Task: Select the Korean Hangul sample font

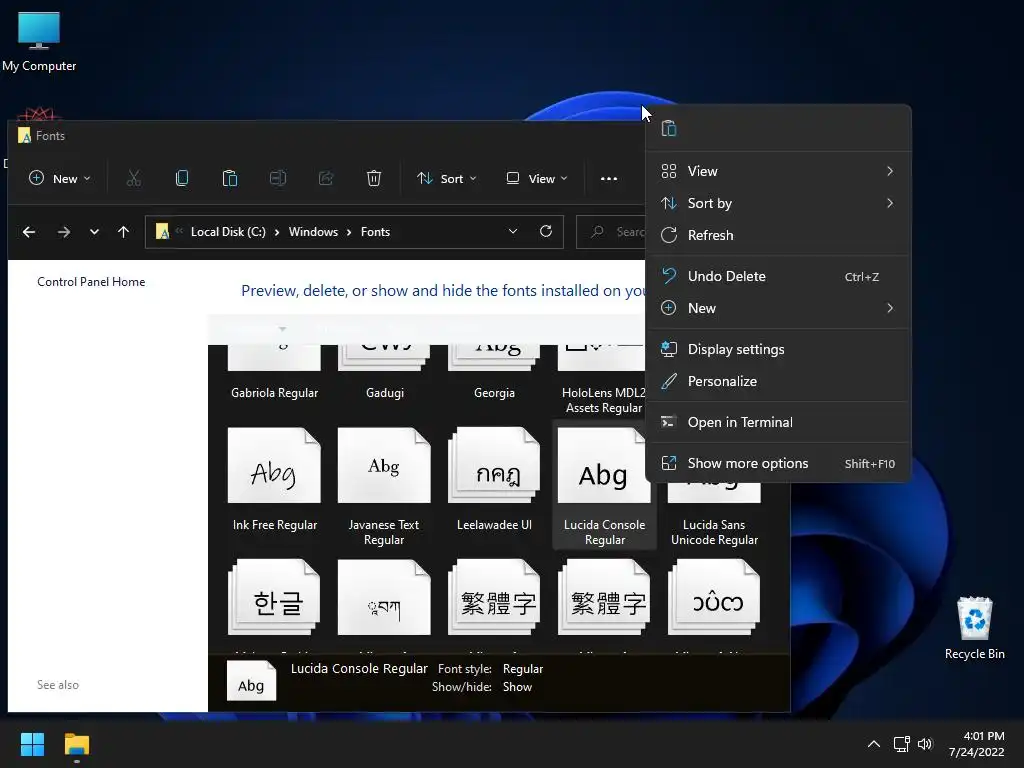Action: pos(274,598)
